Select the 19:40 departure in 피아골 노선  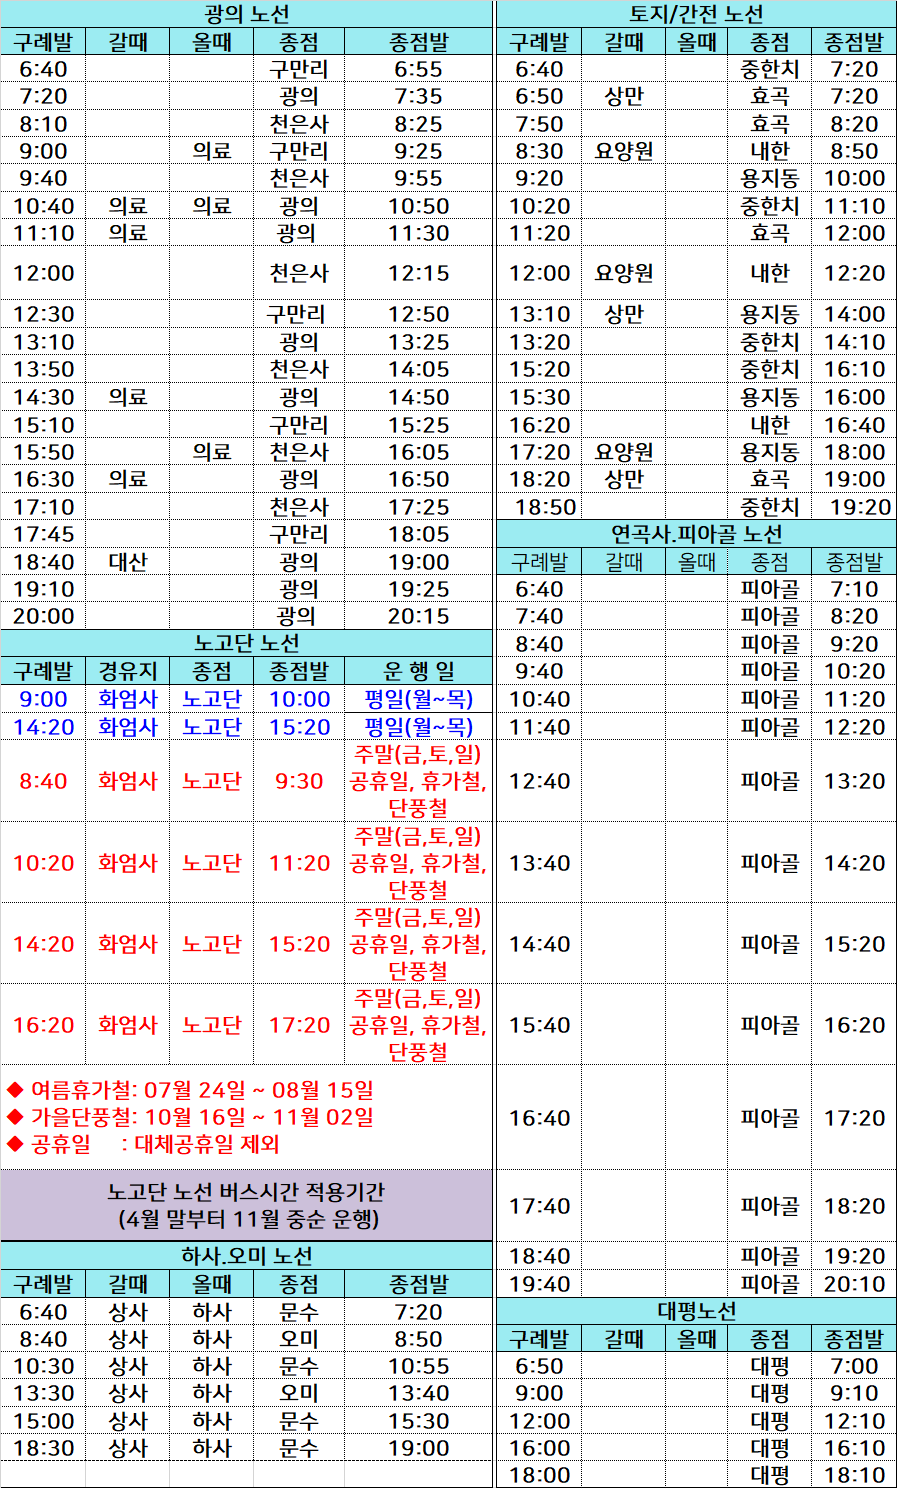(x=539, y=1284)
